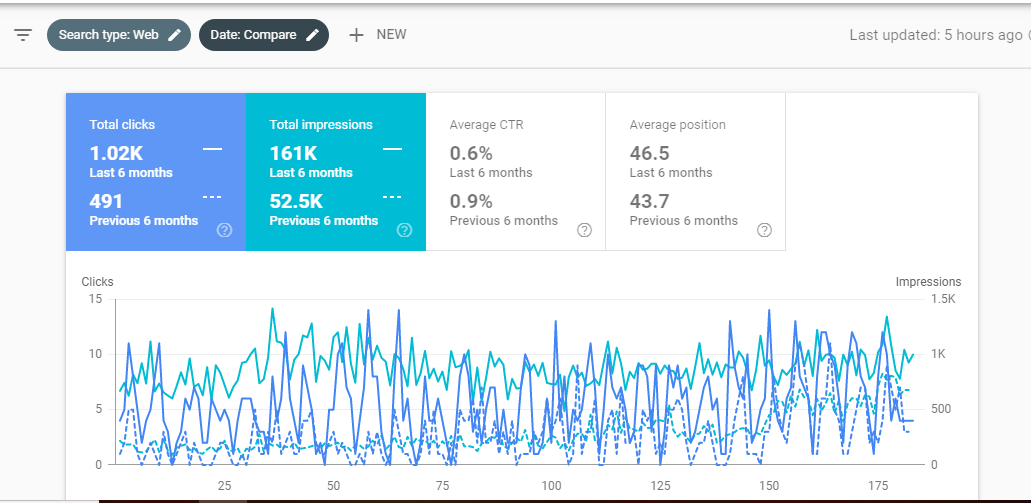Click the Last updated timestamp text
The width and height of the screenshot is (1031, 503).
pyautogui.click(x=936, y=35)
